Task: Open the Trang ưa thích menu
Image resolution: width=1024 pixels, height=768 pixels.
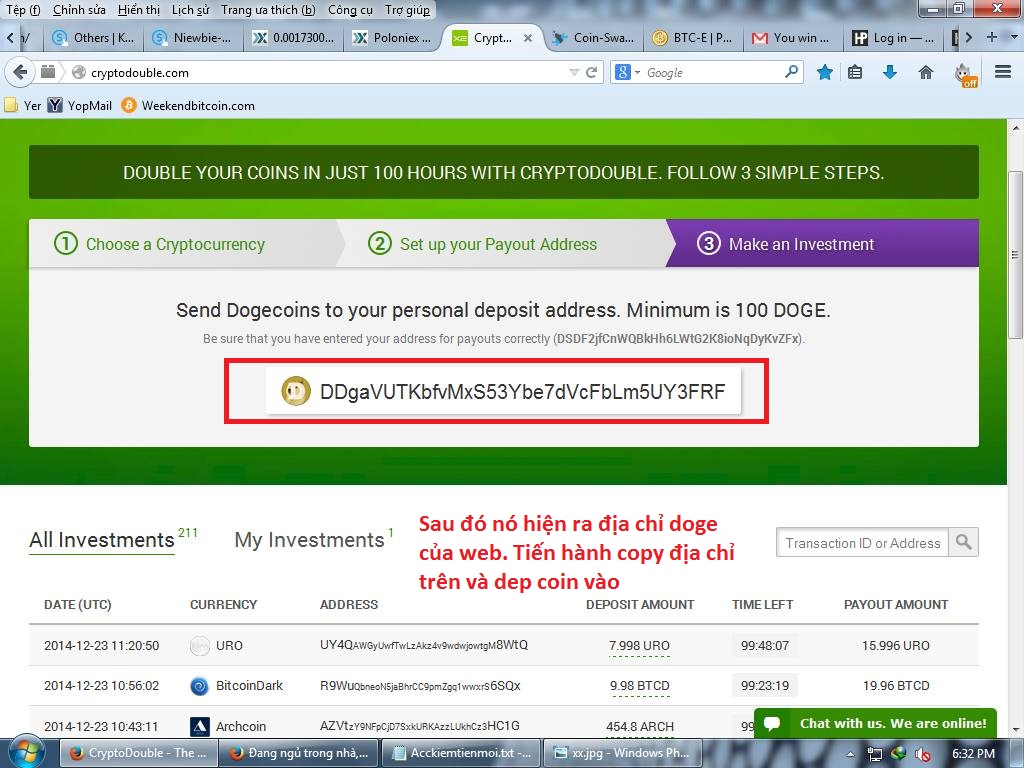Action: tap(268, 10)
